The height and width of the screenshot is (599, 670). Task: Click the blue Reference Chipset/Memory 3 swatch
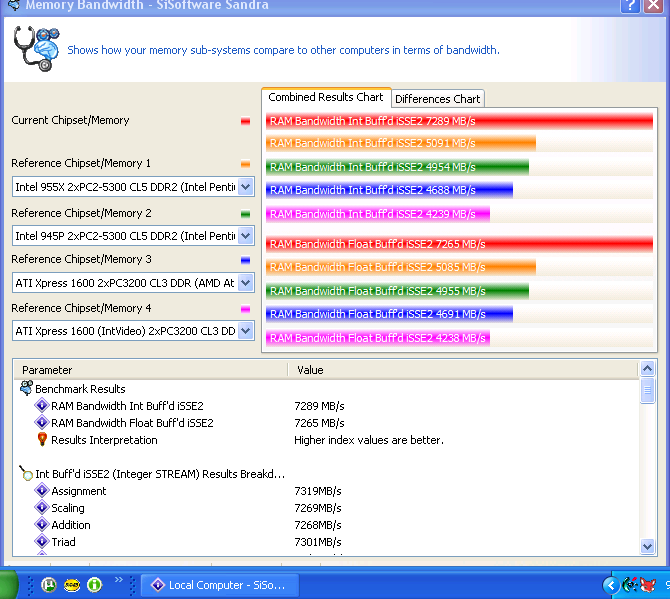click(x=245, y=260)
